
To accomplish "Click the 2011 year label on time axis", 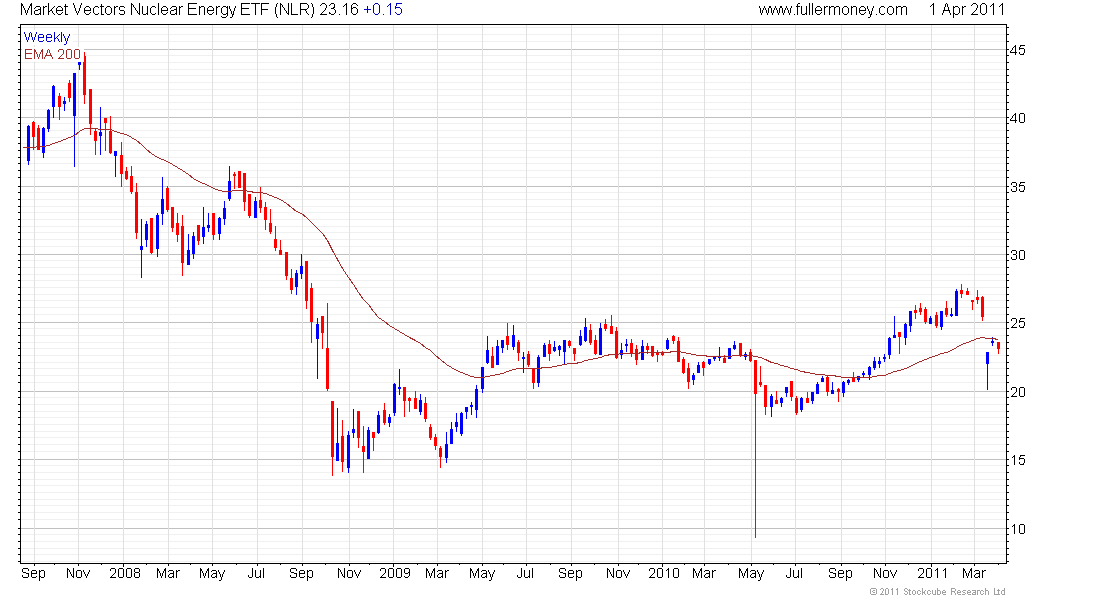I will (x=932, y=573).
